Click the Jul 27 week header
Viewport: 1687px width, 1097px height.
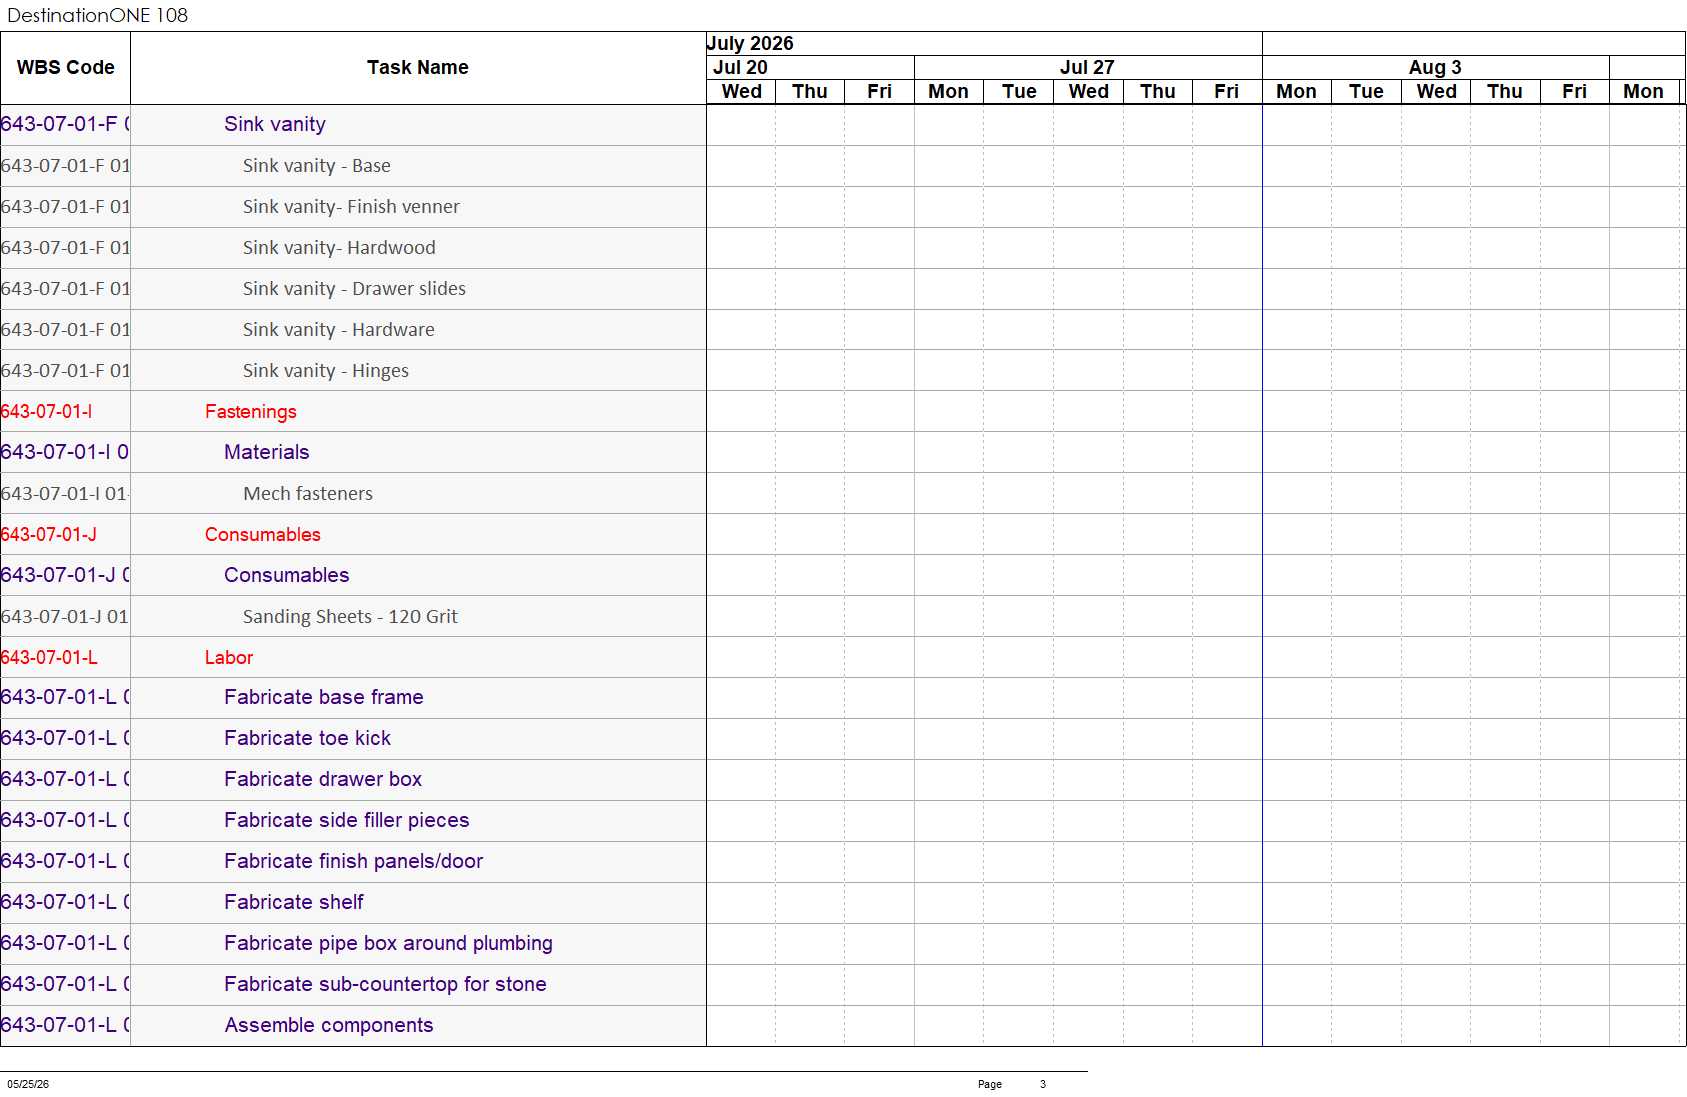click(1088, 68)
